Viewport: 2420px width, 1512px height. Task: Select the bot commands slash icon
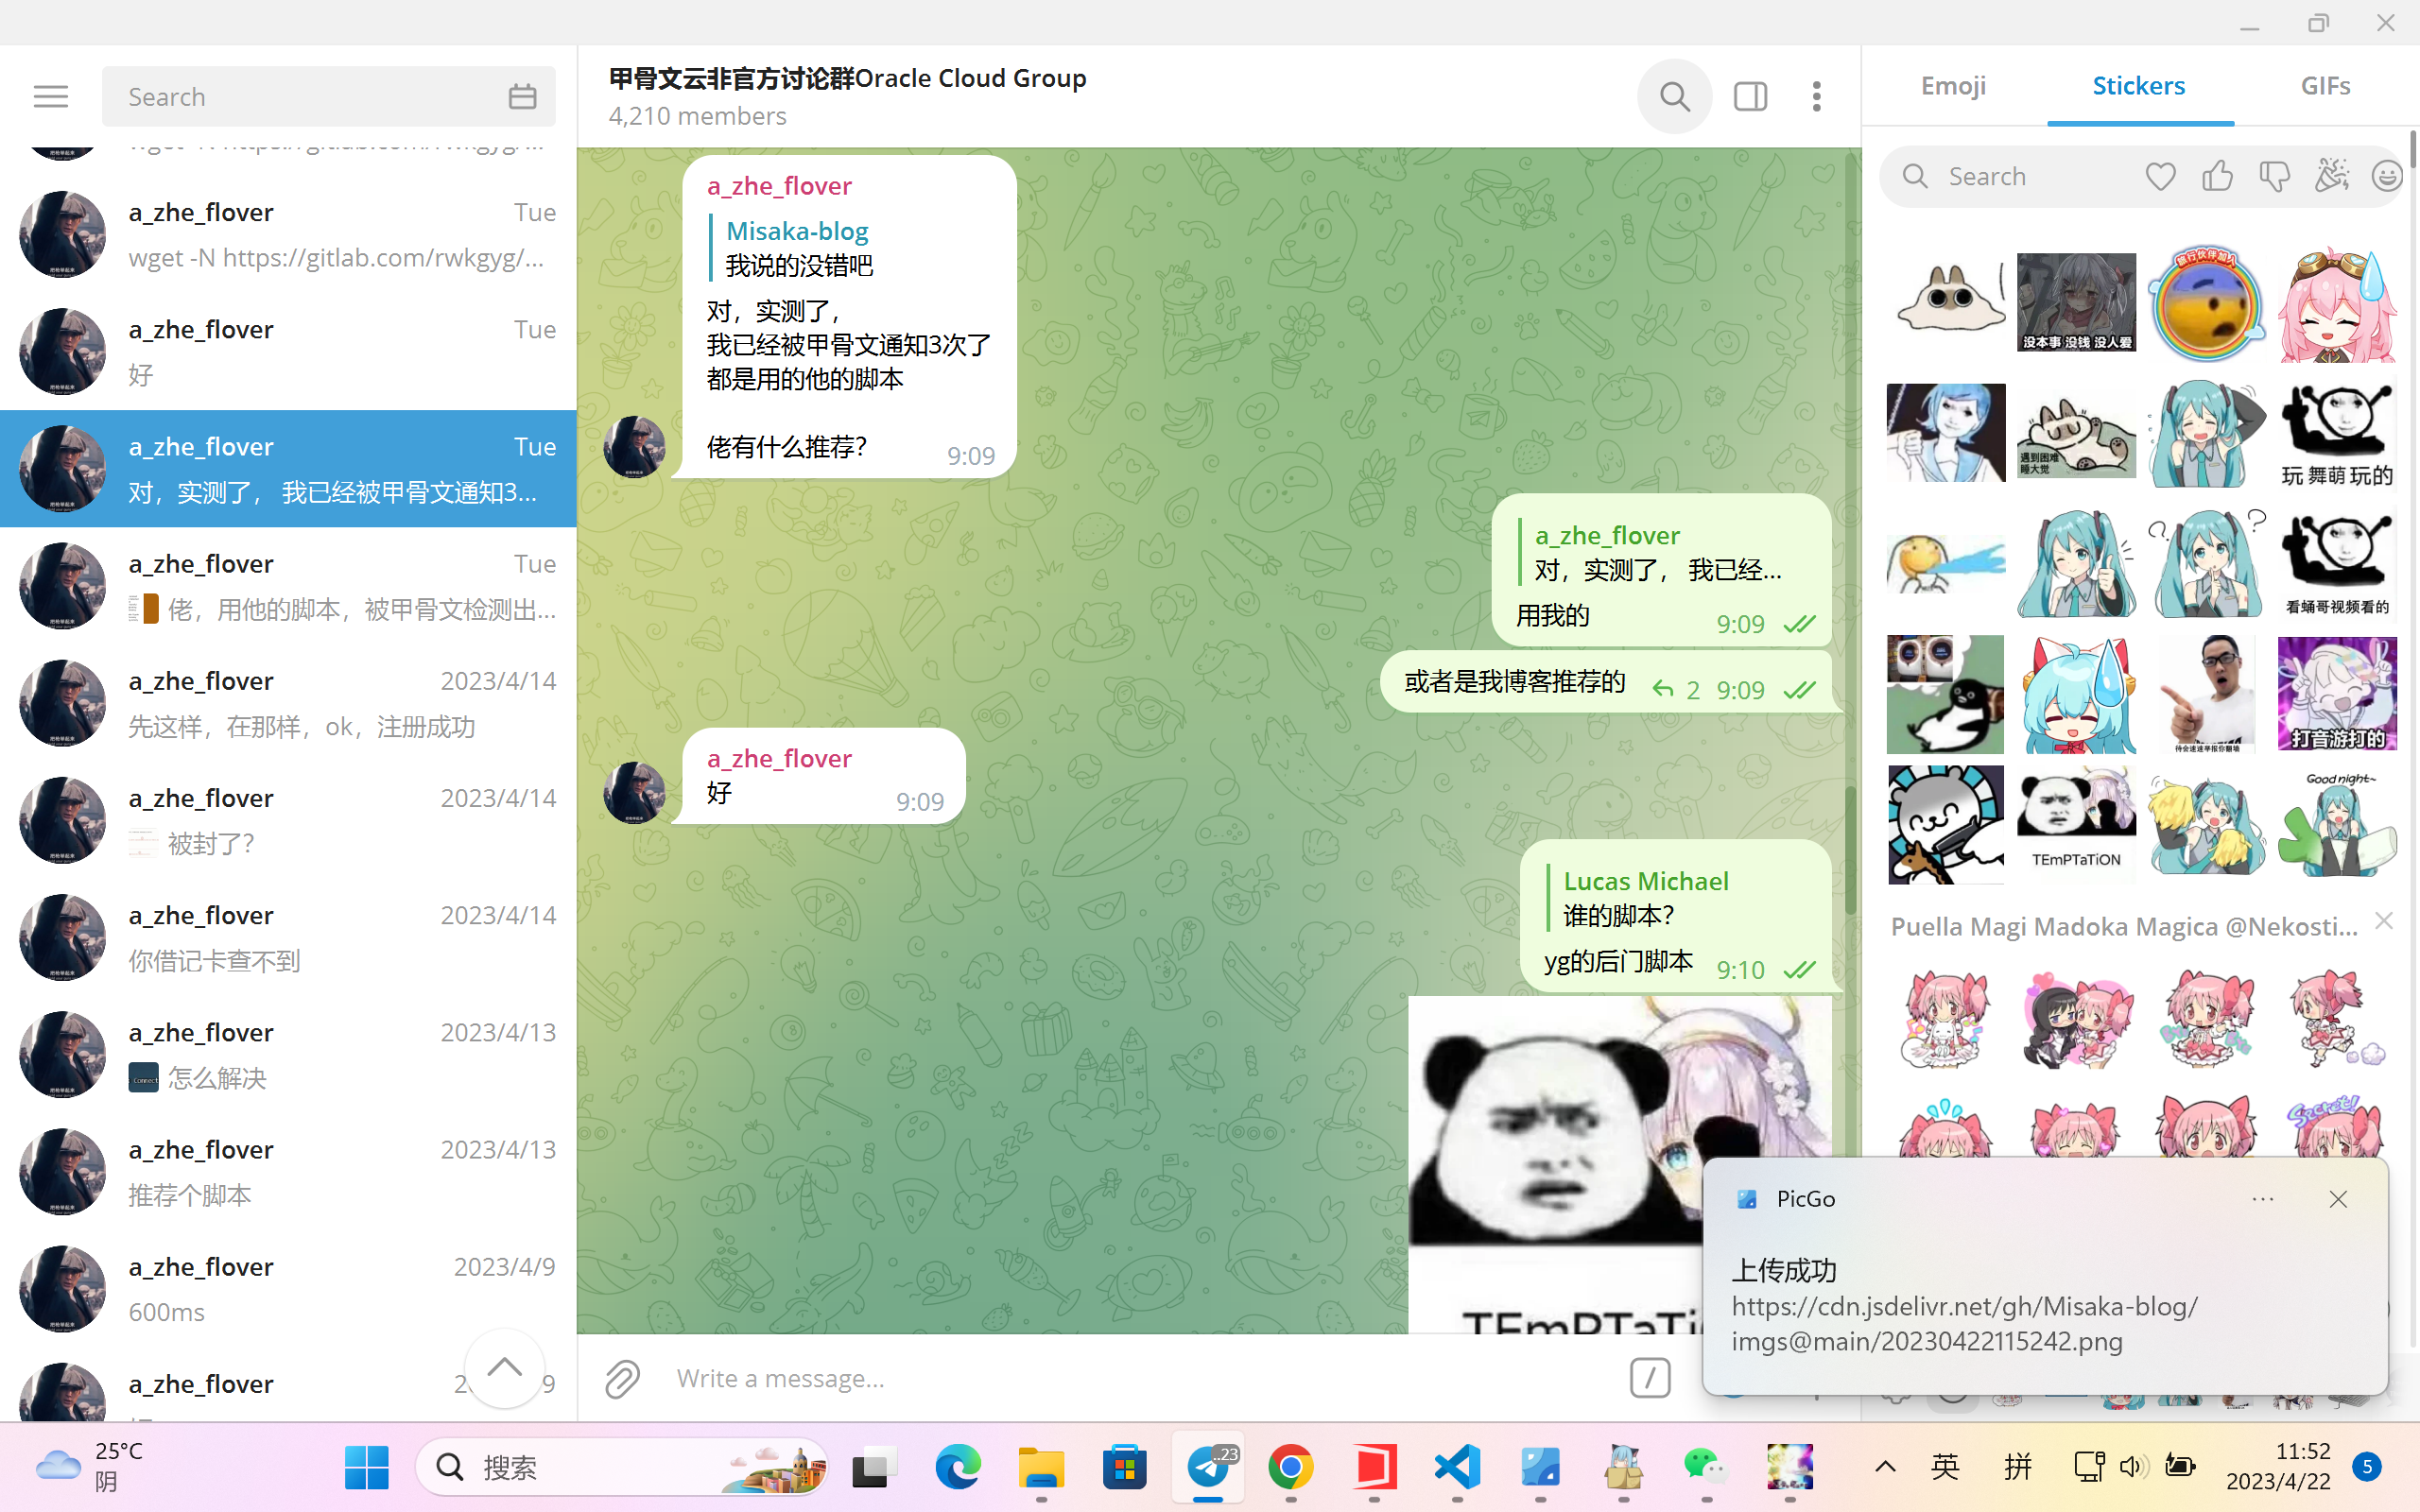[x=1650, y=1377]
